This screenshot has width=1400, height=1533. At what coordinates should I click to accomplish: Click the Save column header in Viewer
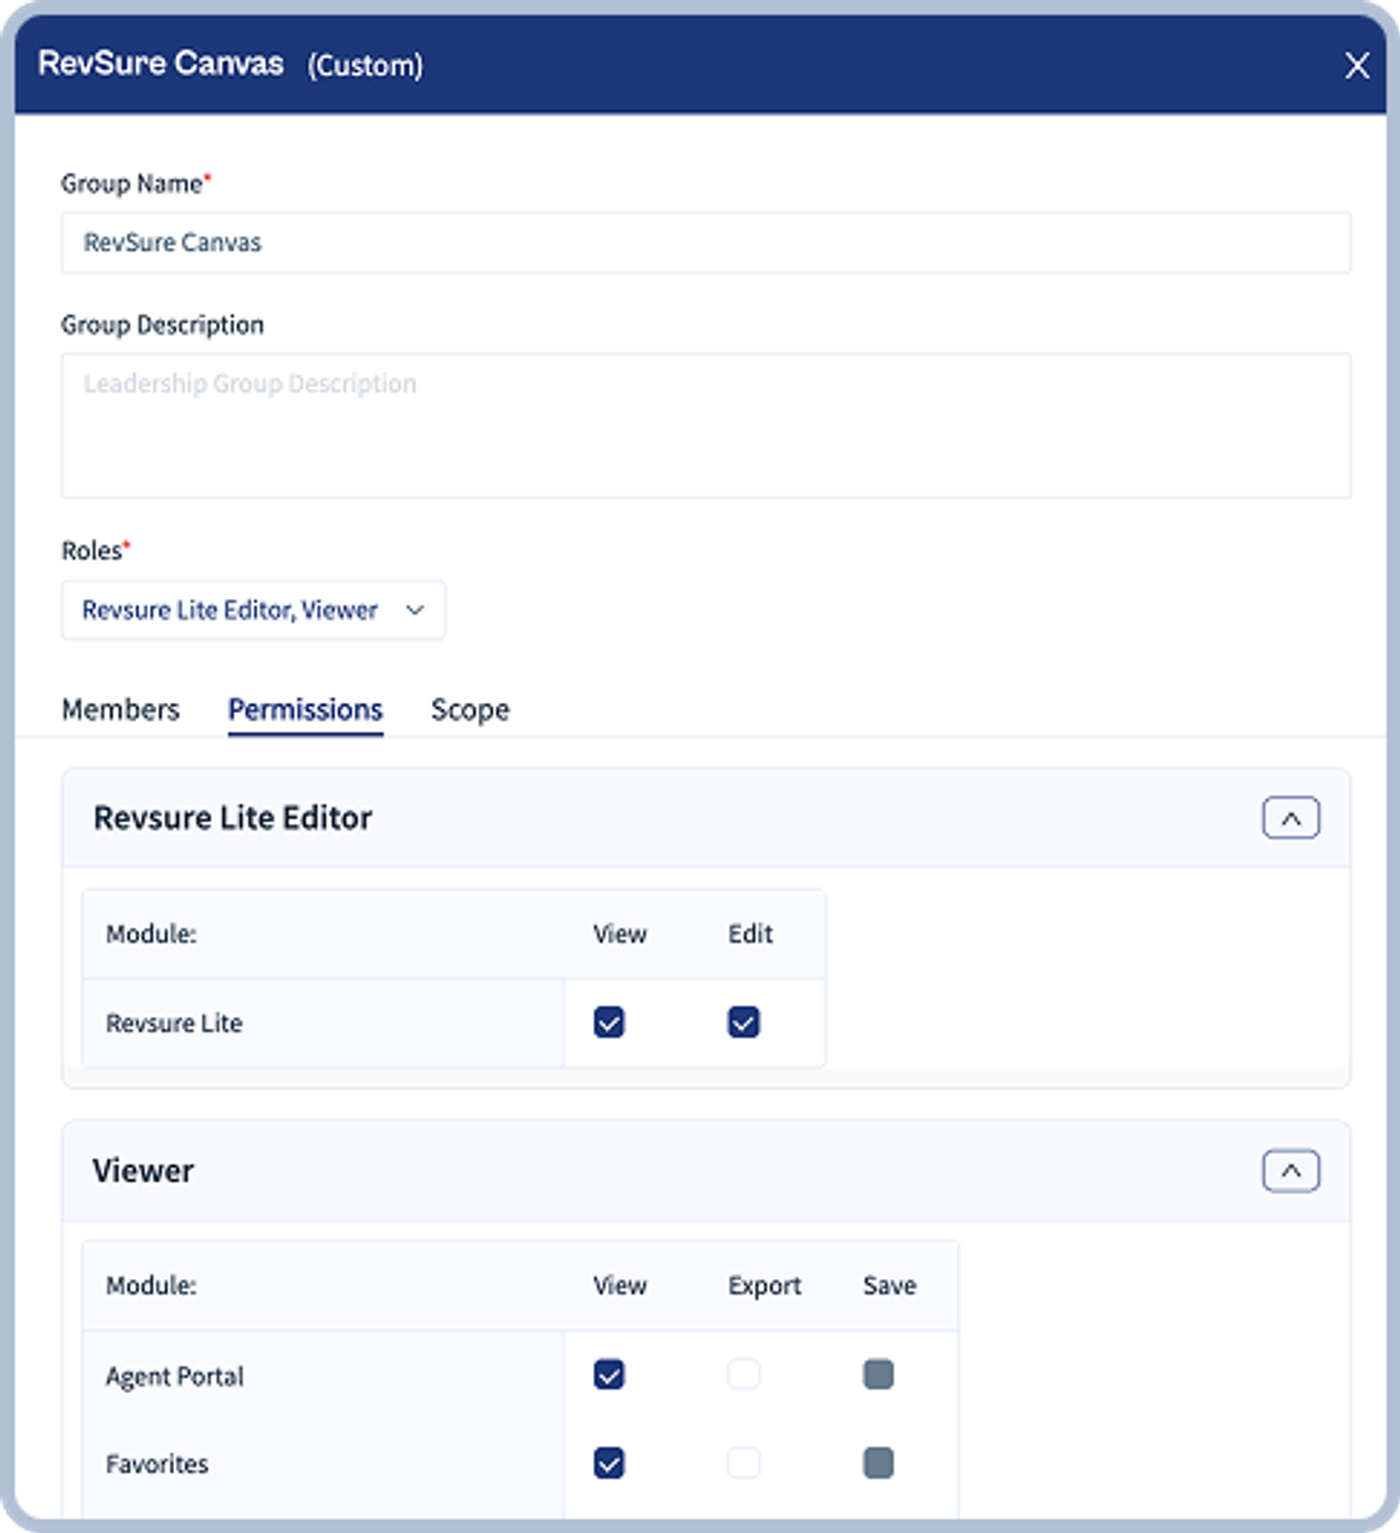click(889, 1285)
